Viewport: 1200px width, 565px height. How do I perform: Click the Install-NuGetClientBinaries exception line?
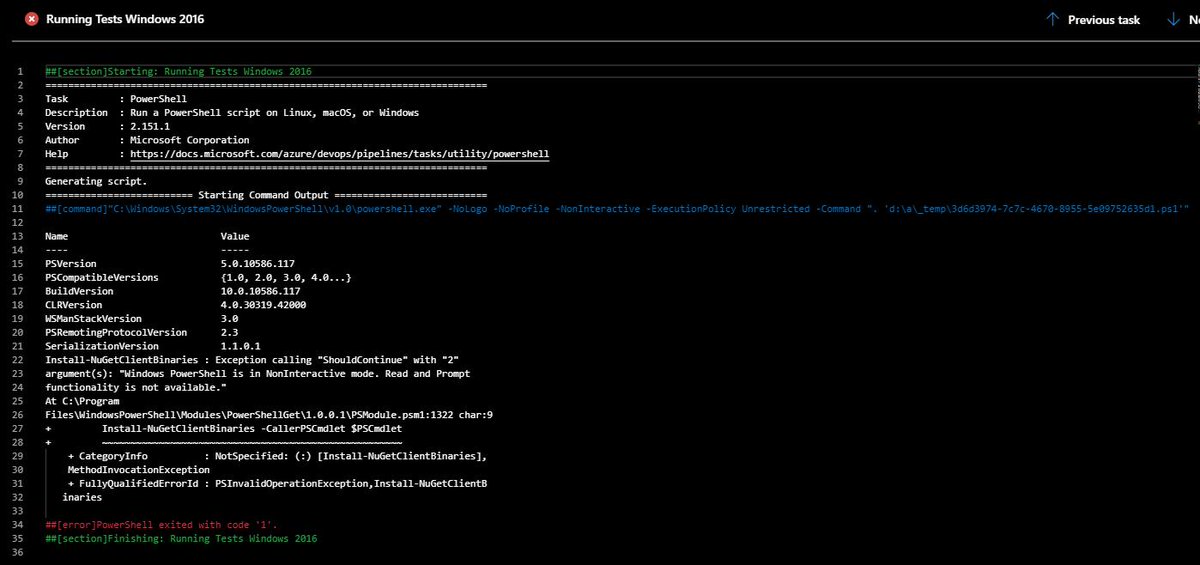pyautogui.click(x=252, y=359)
